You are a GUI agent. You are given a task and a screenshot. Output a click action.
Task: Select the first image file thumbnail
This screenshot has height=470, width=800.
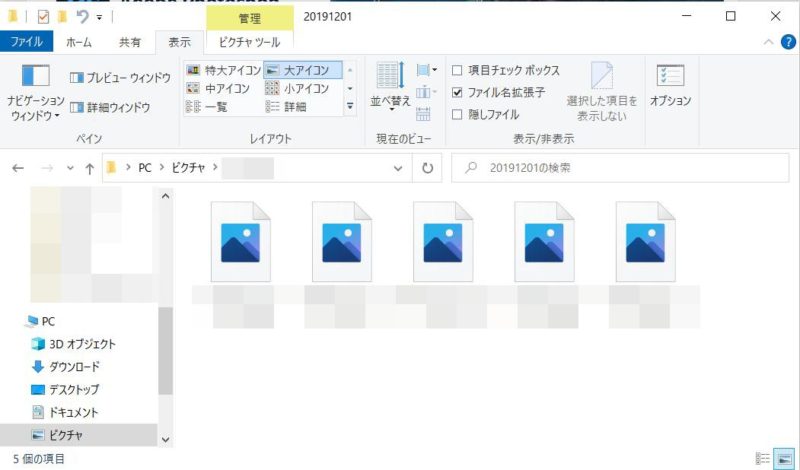240,241
